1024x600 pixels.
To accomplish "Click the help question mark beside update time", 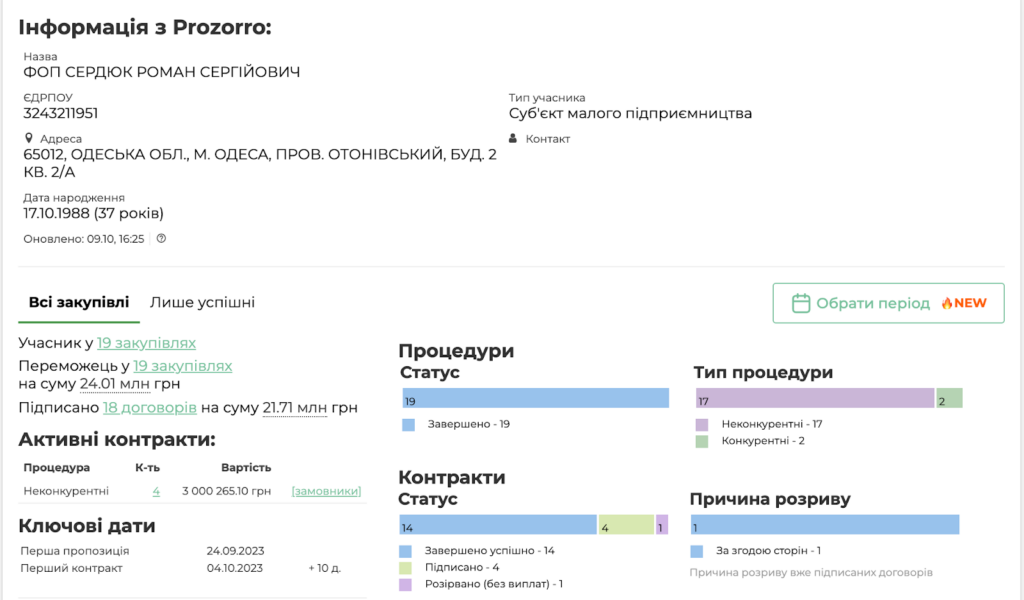I will [x=161, y=239].
